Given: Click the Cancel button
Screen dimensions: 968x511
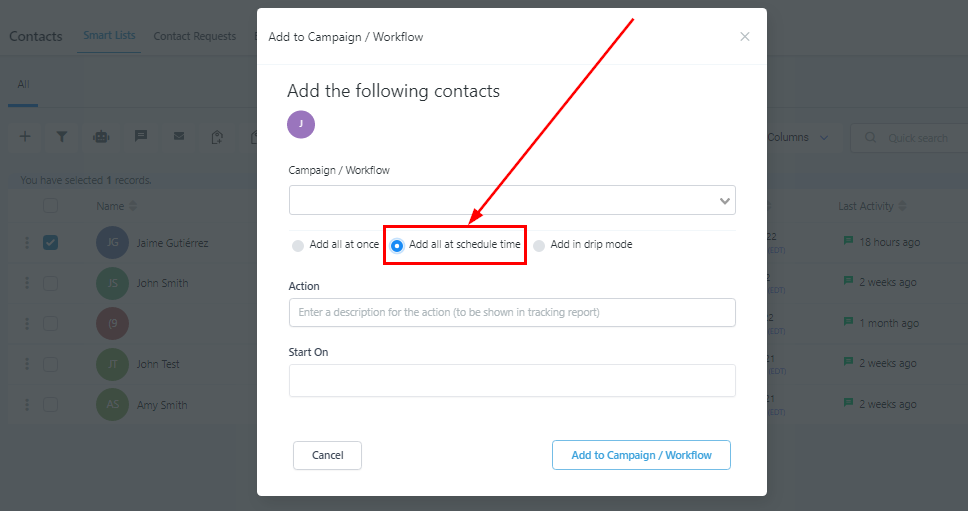Looking at the screenshot, I should (327, 455).
